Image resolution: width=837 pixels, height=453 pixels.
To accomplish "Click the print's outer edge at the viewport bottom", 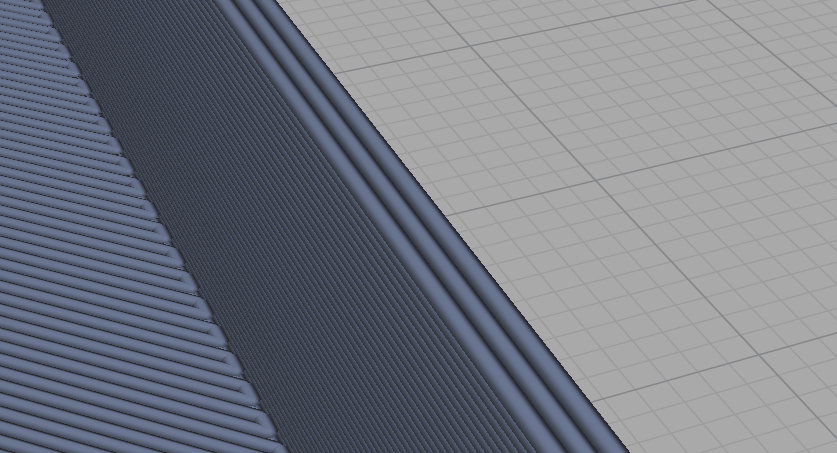I will [x=621, y=446].
